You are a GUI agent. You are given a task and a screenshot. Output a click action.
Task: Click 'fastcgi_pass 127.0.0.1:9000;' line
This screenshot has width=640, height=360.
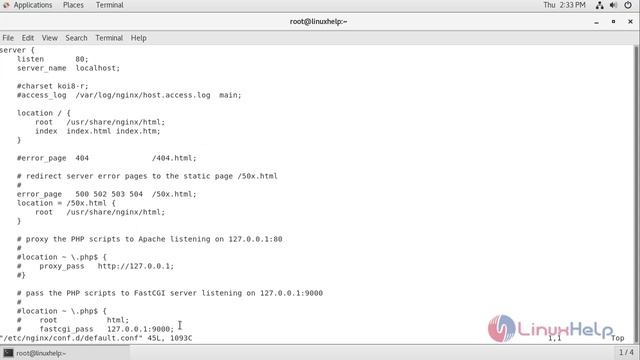coord(95,329)
